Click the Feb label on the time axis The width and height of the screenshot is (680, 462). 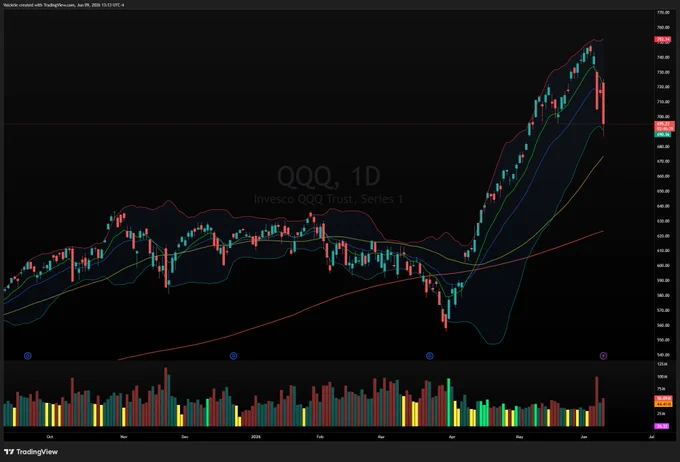point(320,437)
